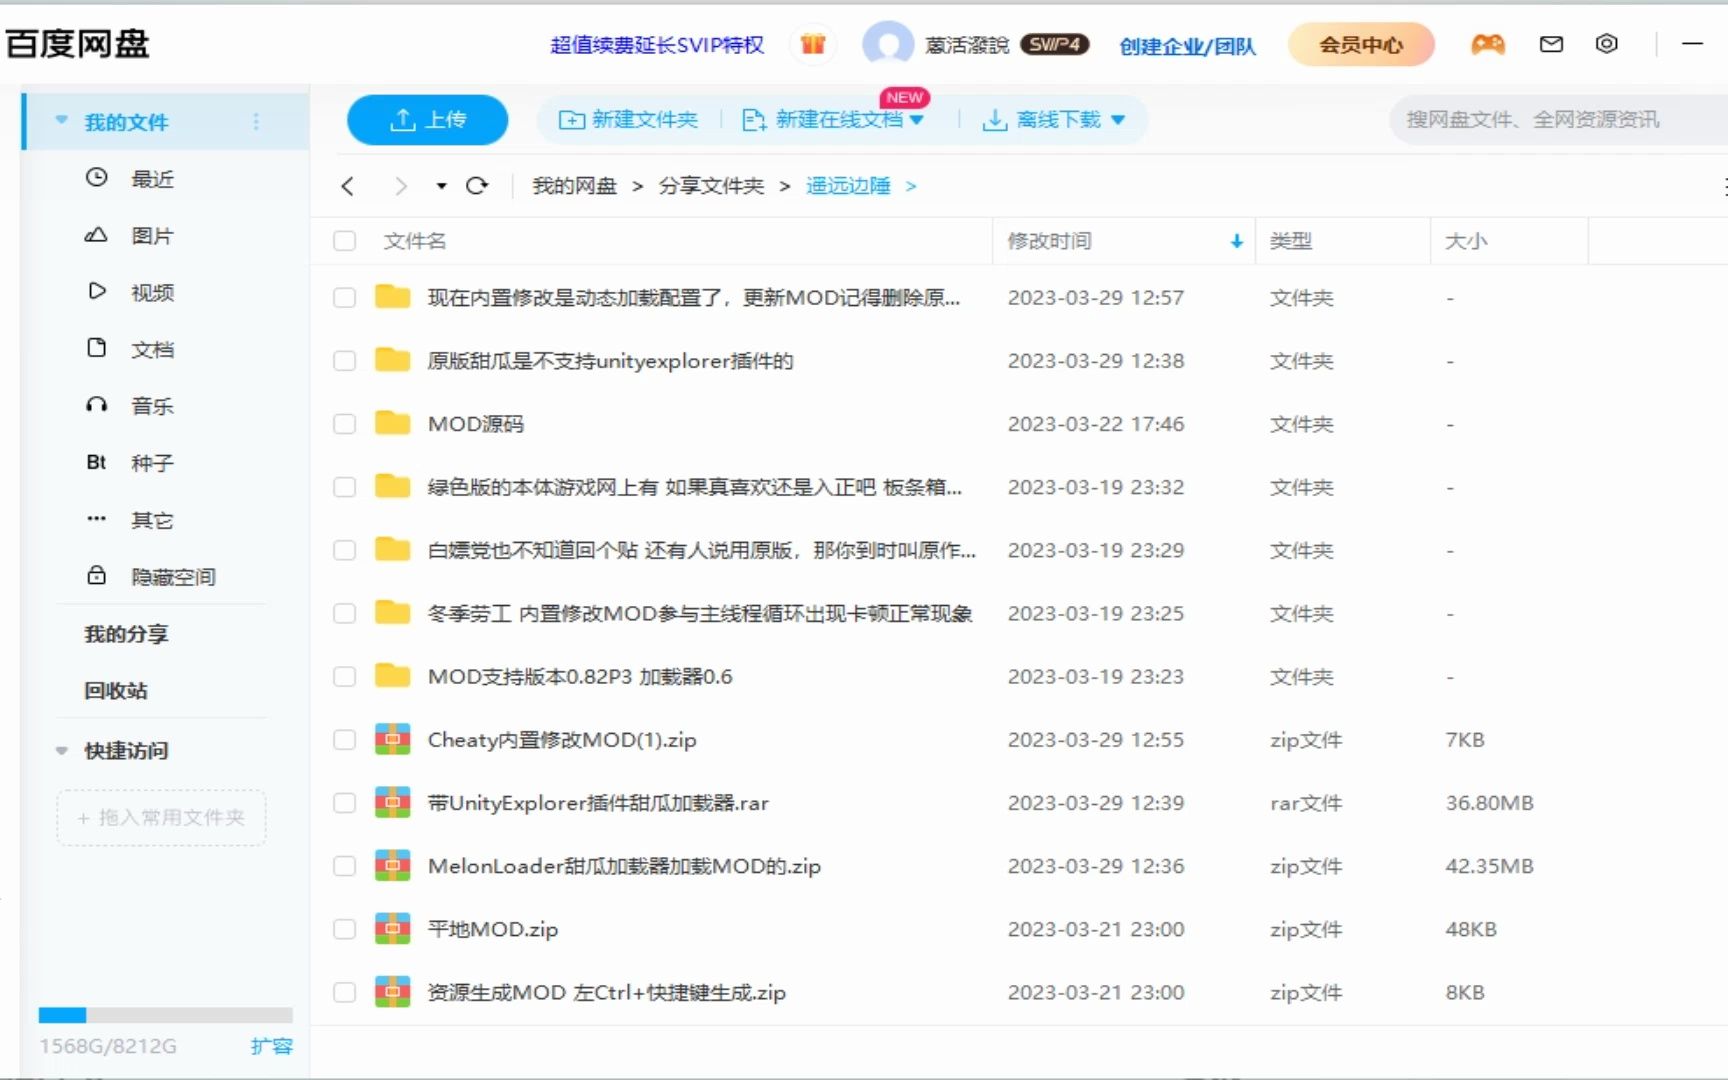Screen dimensions: 1728x1080
Task: Click the SVIP4 badge
Action: coord(1054,45)
